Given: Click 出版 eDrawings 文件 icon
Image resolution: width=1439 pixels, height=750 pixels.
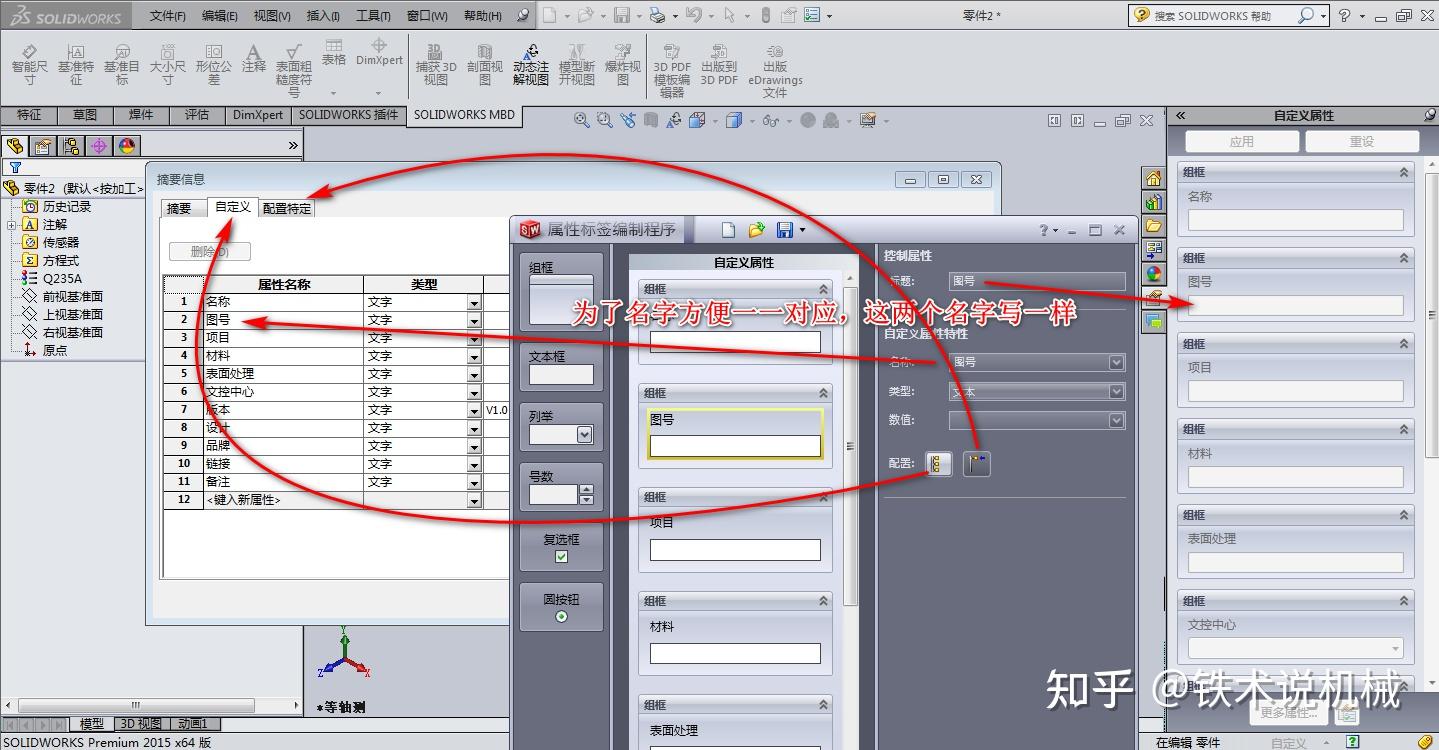Looking at the screenshot, I should [x=775, y=70].
